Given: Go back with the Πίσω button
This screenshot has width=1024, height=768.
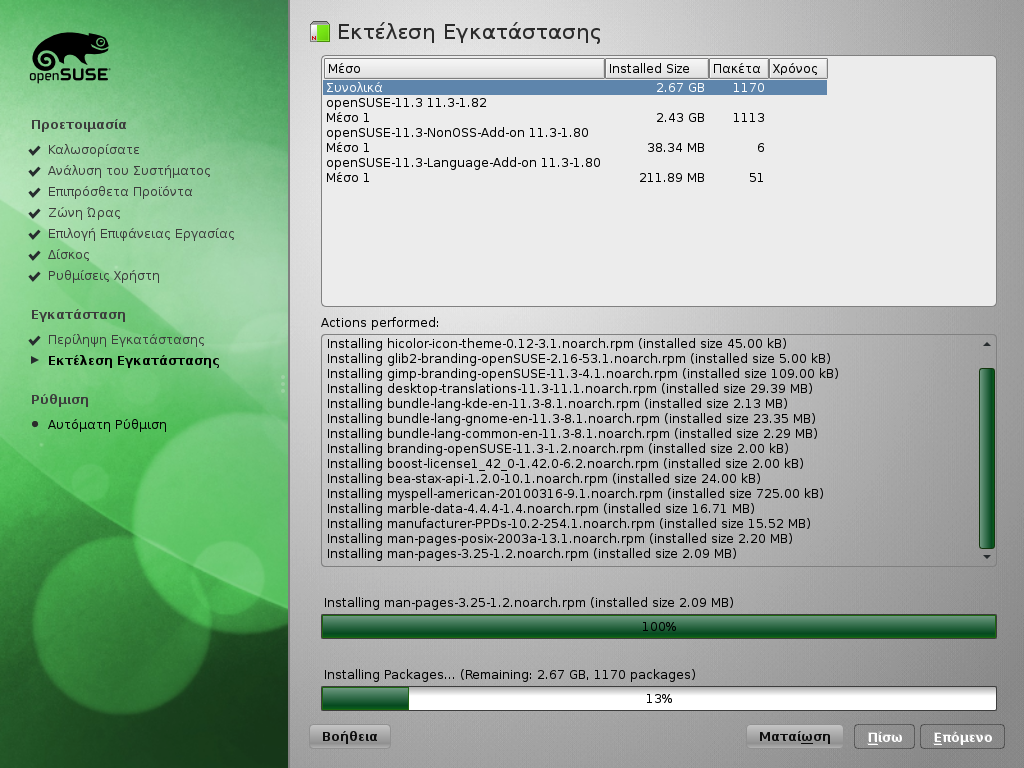Looking at the screenshot, I should coord(884,737).
